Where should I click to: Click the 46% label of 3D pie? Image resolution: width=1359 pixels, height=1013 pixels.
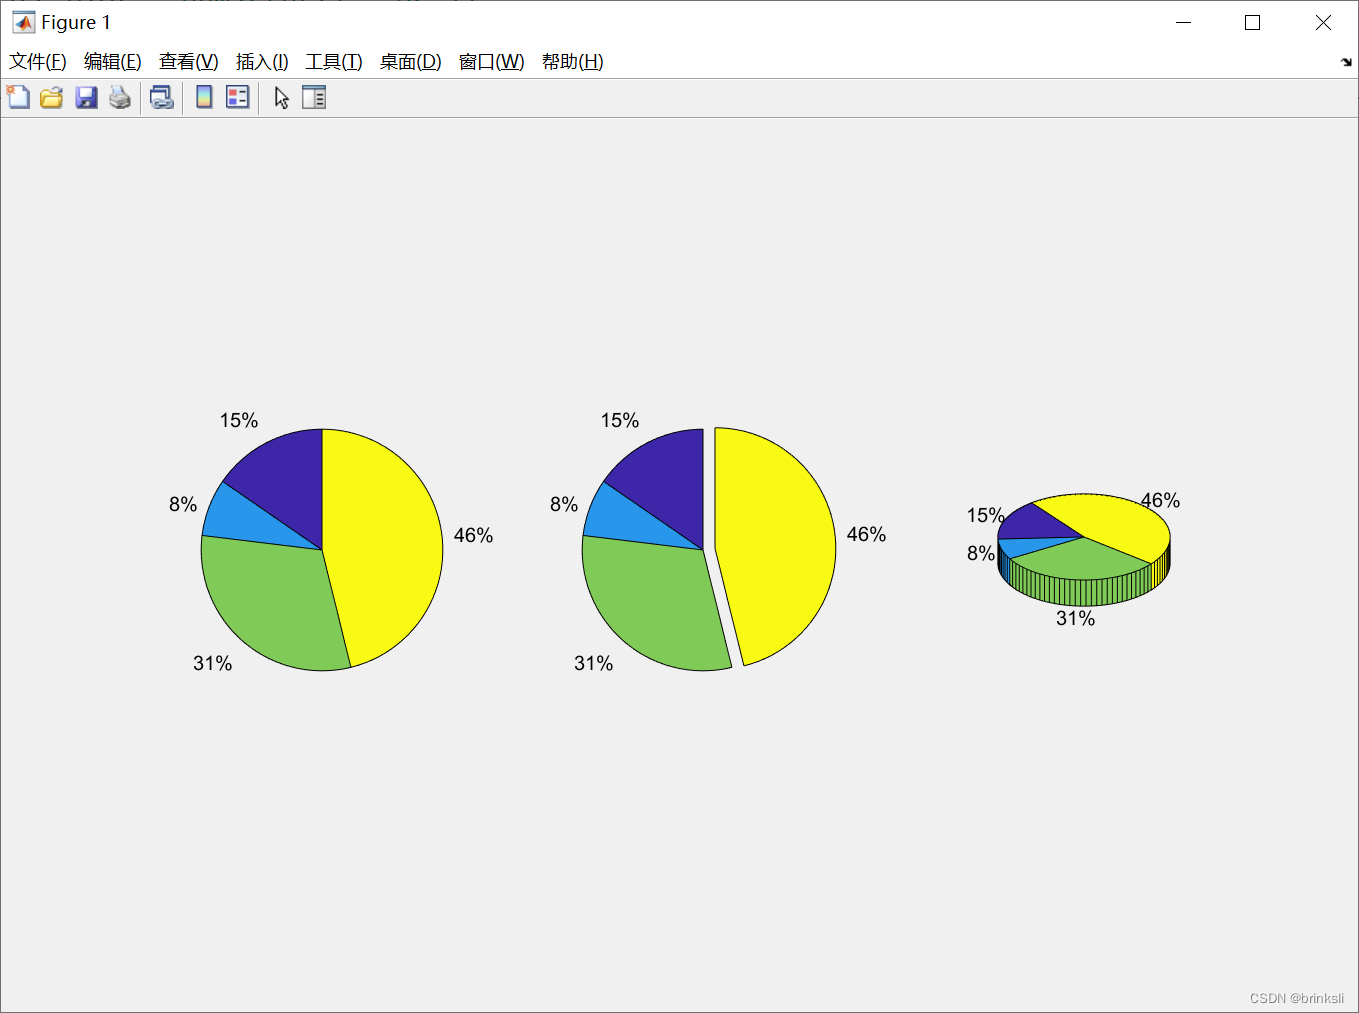tap(1160, 500)
